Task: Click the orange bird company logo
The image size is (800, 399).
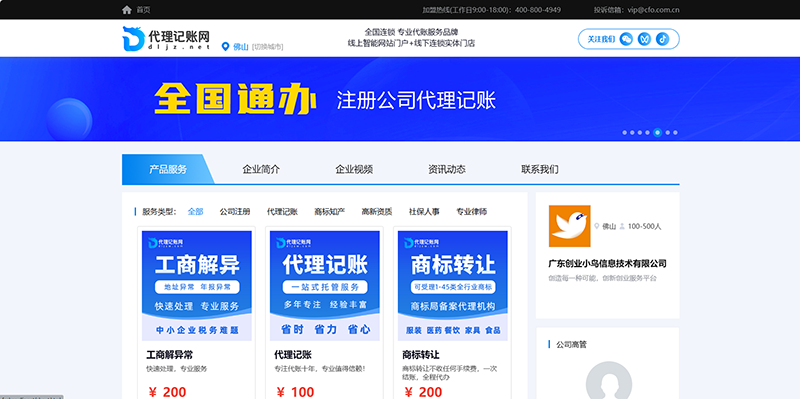Action: 569,226
